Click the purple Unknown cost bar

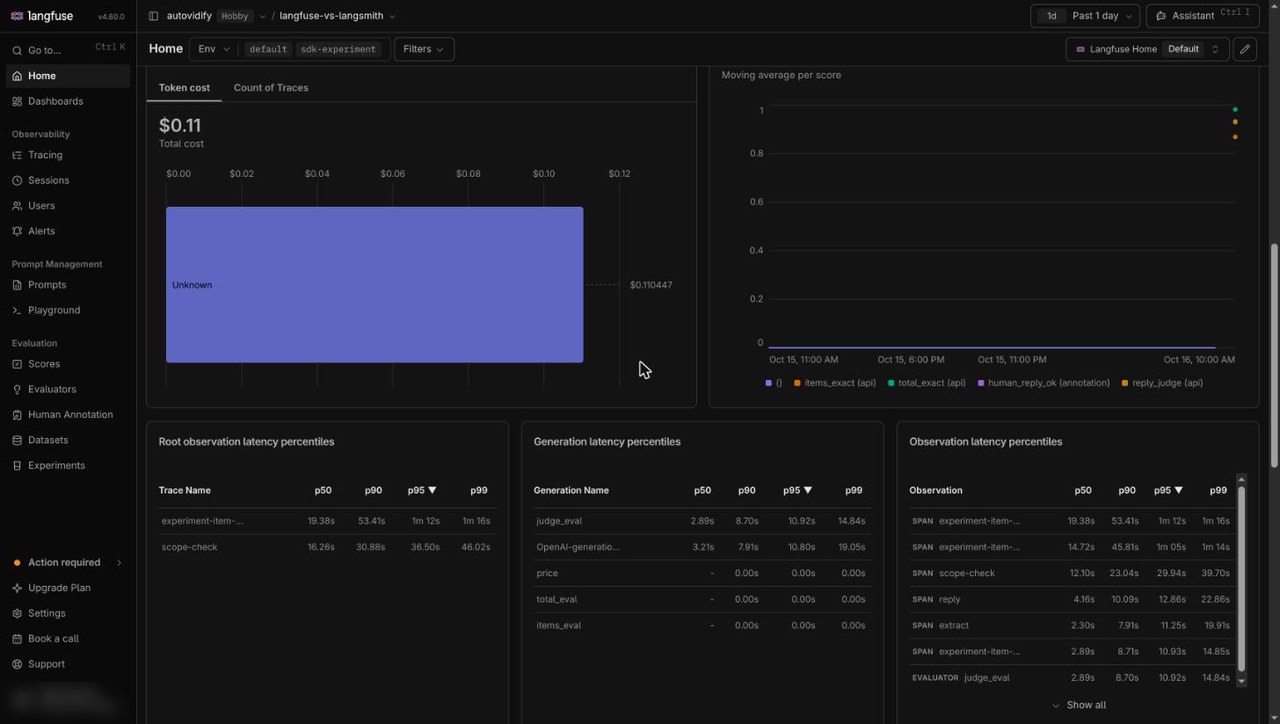[x=375, y=285]
